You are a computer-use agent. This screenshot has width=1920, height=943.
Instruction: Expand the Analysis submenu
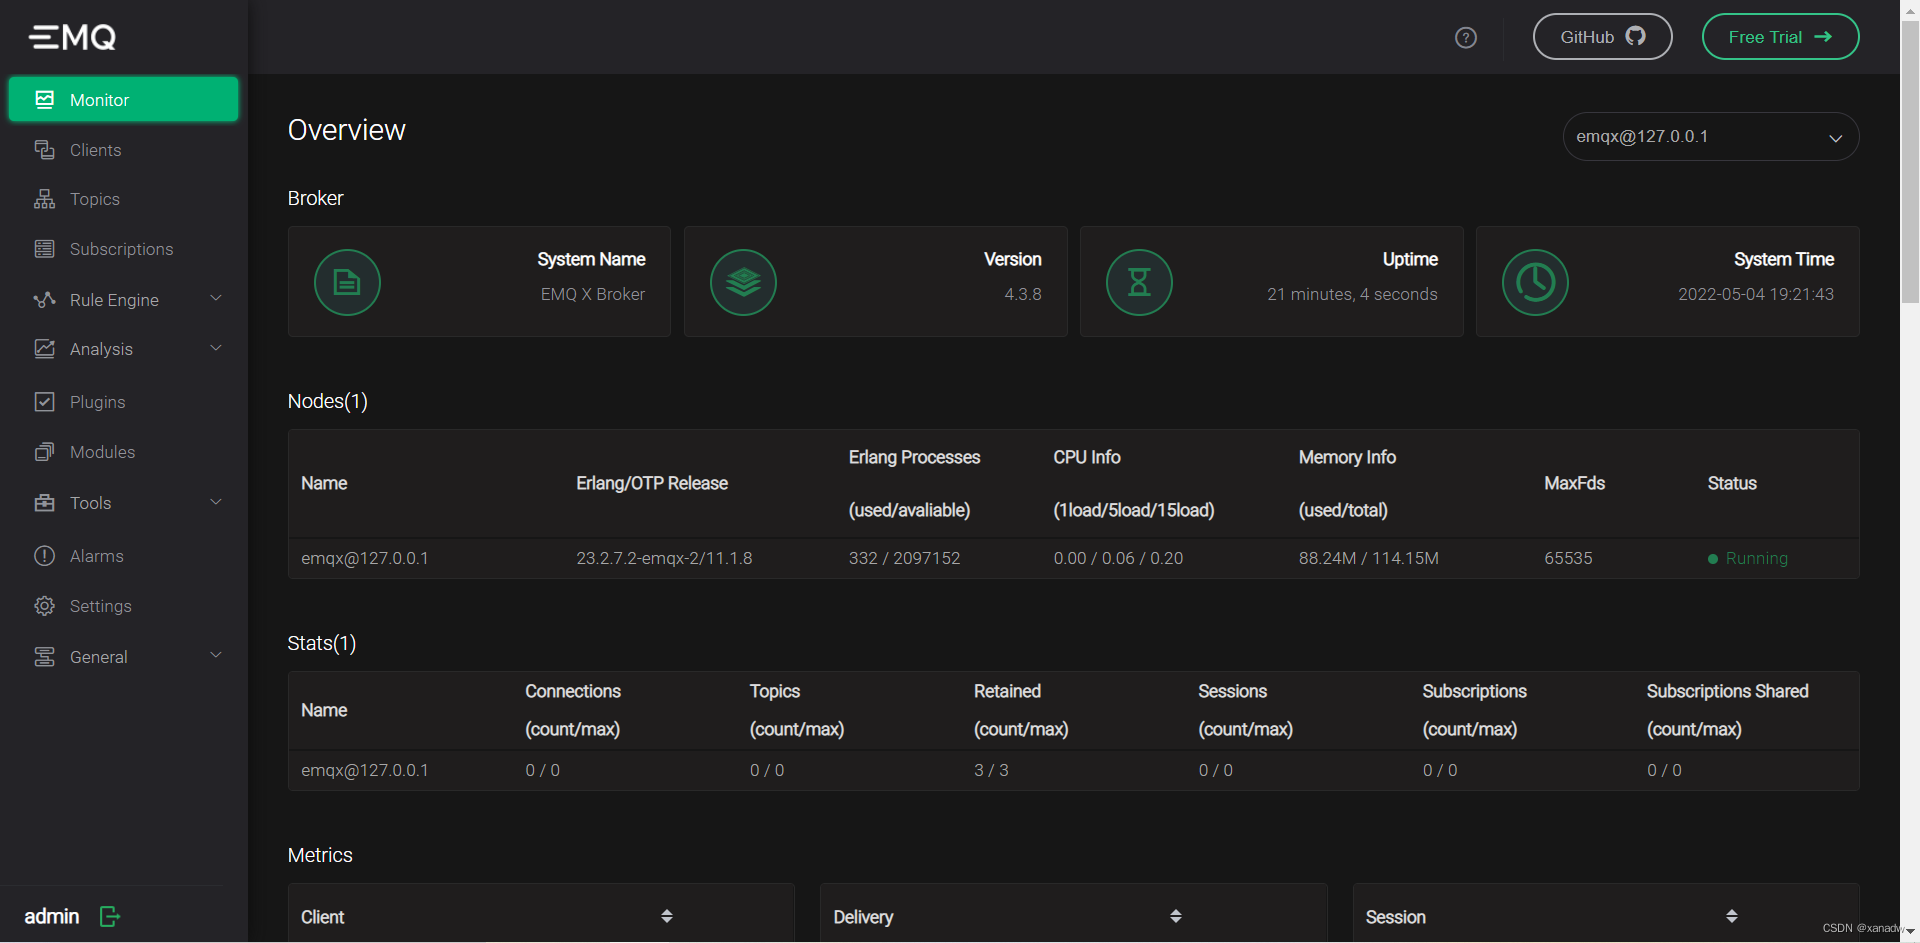point(215,348)
